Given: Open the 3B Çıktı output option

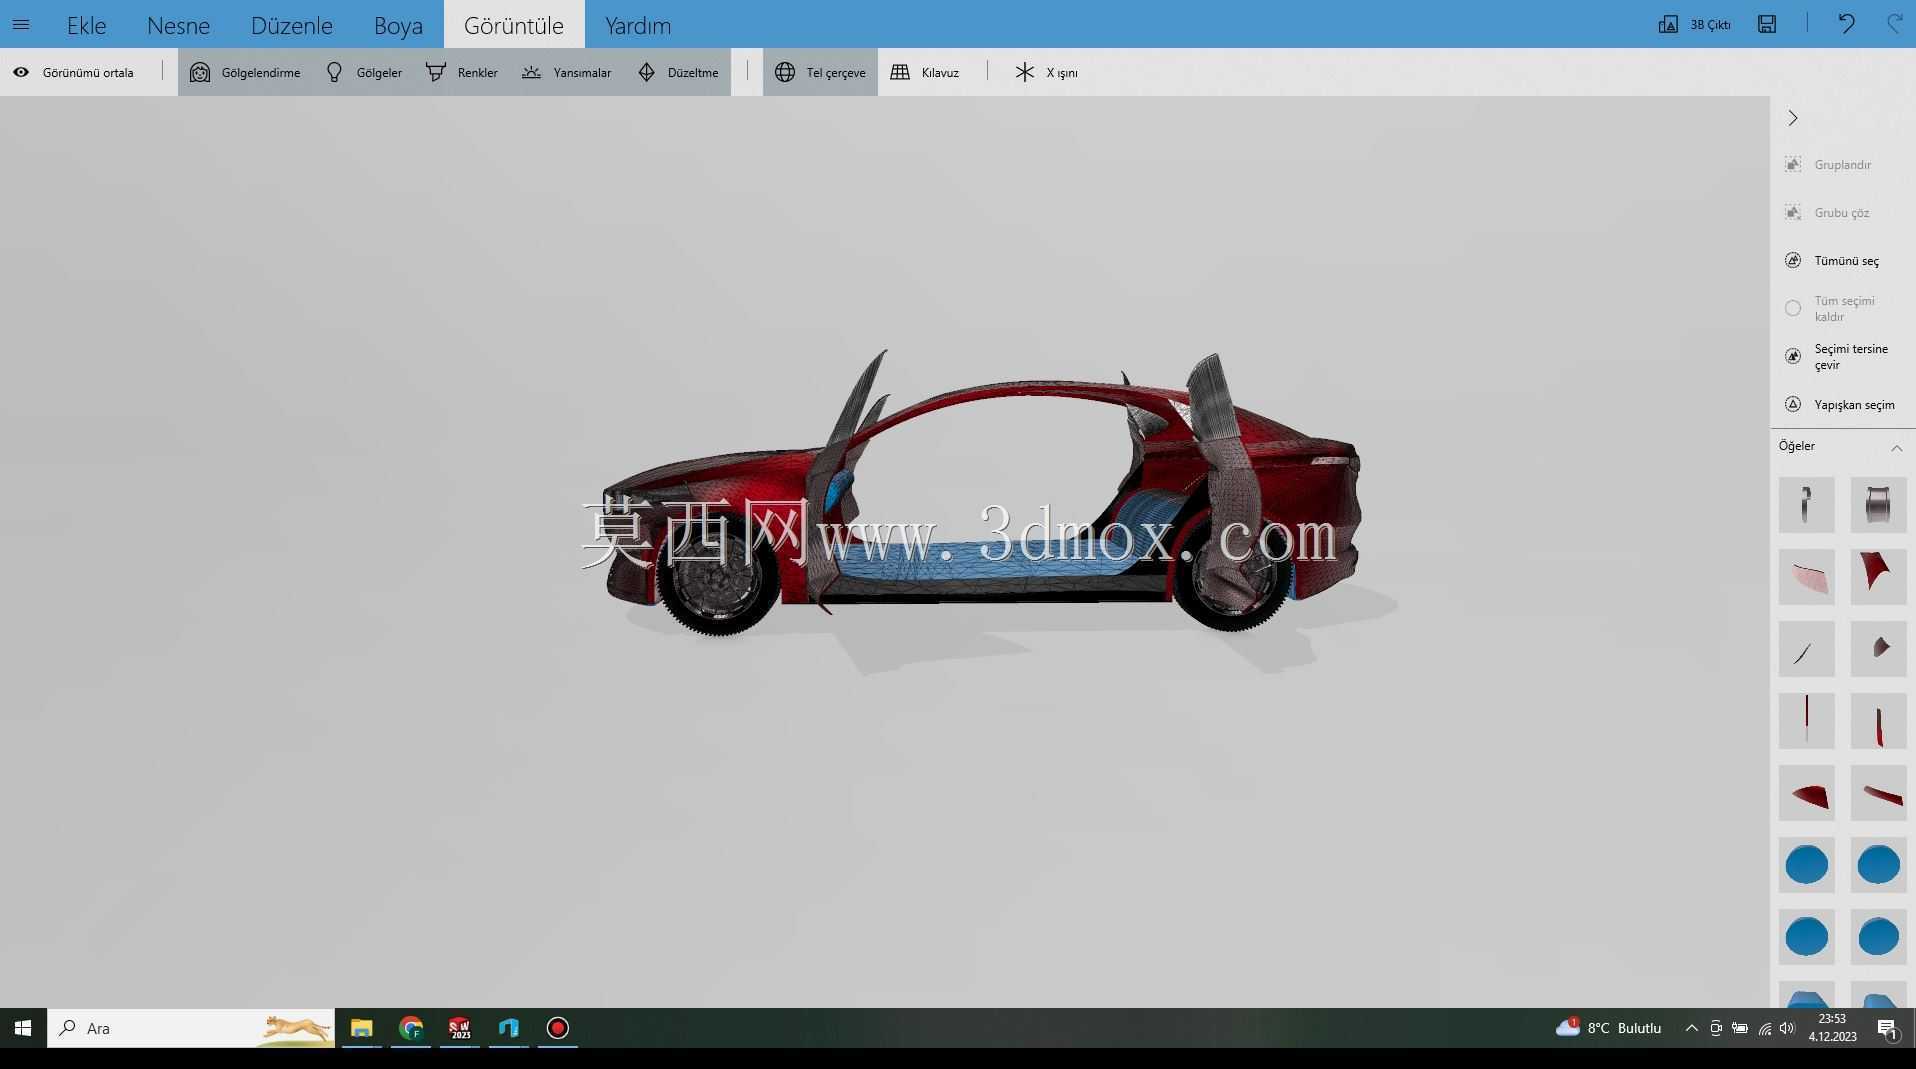Looking at the screenshot, I should (1695, 24).
